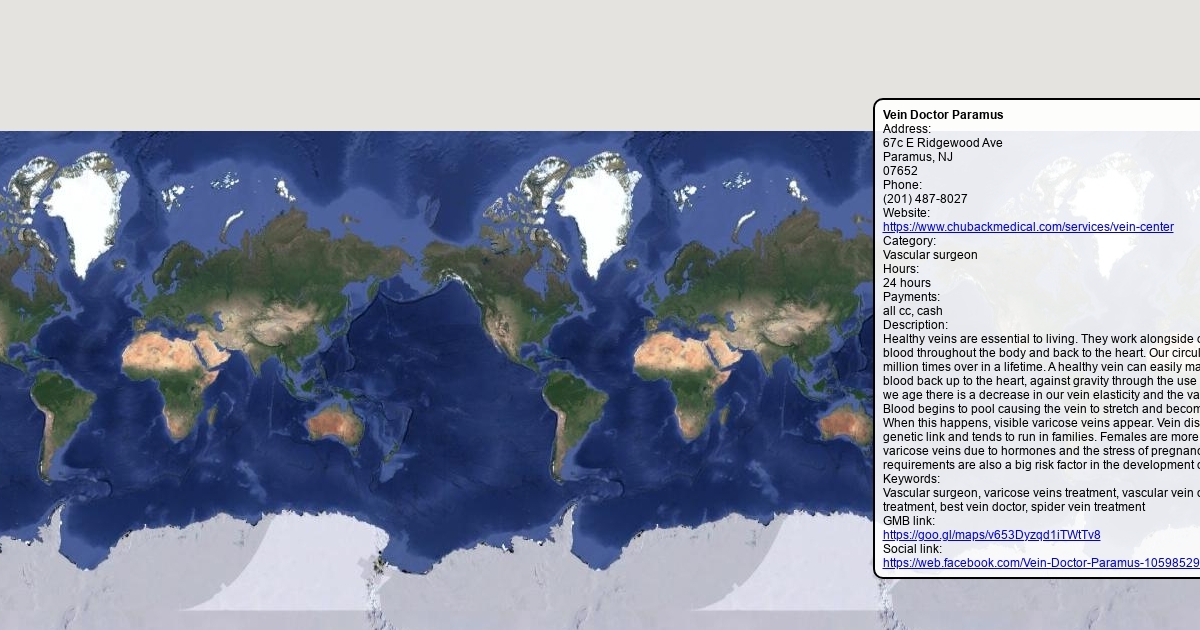Click the 'all cc, cash' payments text

pos(912,311)
